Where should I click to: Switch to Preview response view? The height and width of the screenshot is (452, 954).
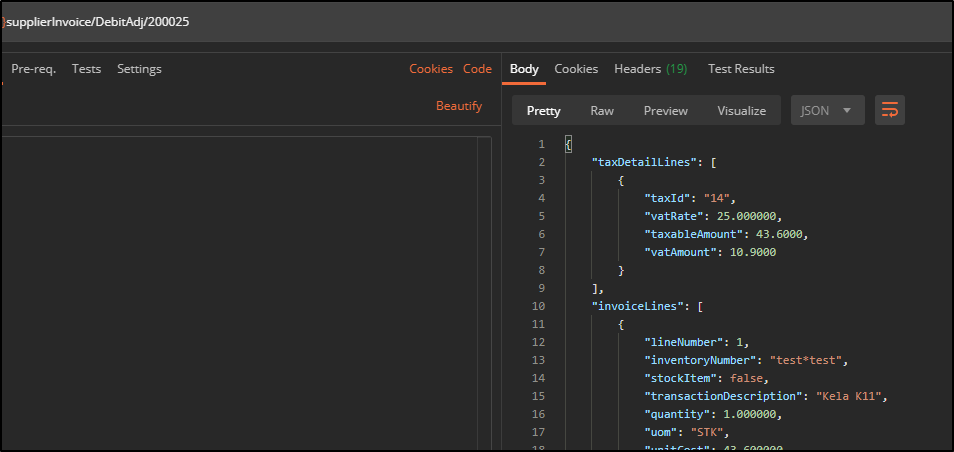coord(665,111)
